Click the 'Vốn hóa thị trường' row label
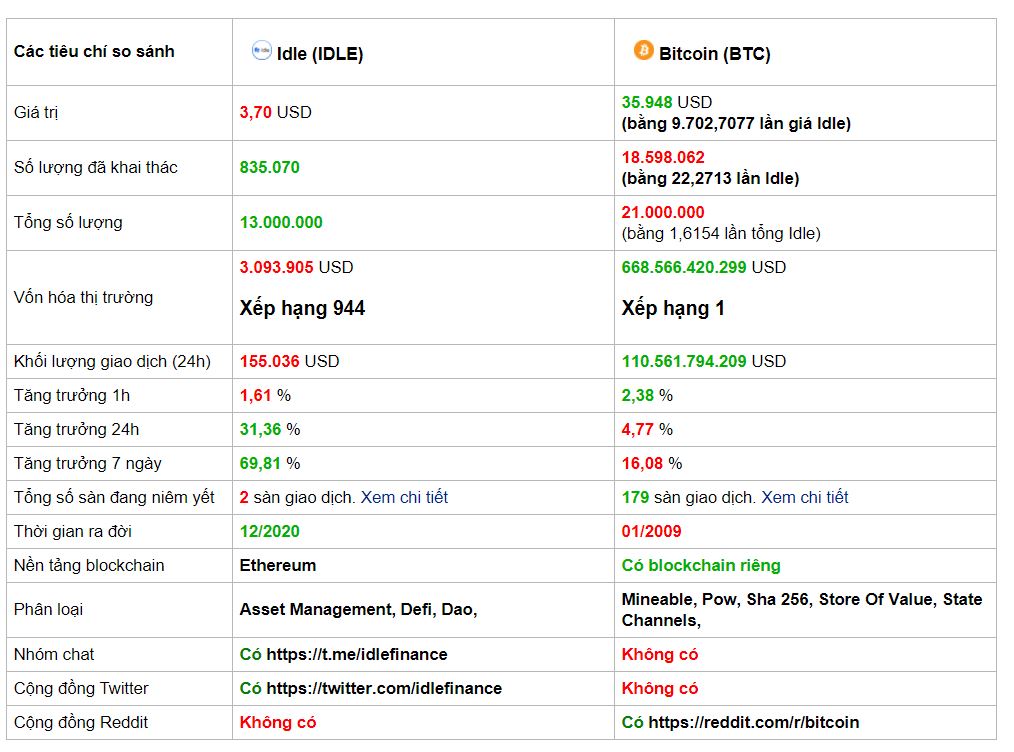1014x752 pixels. [83, 297]
